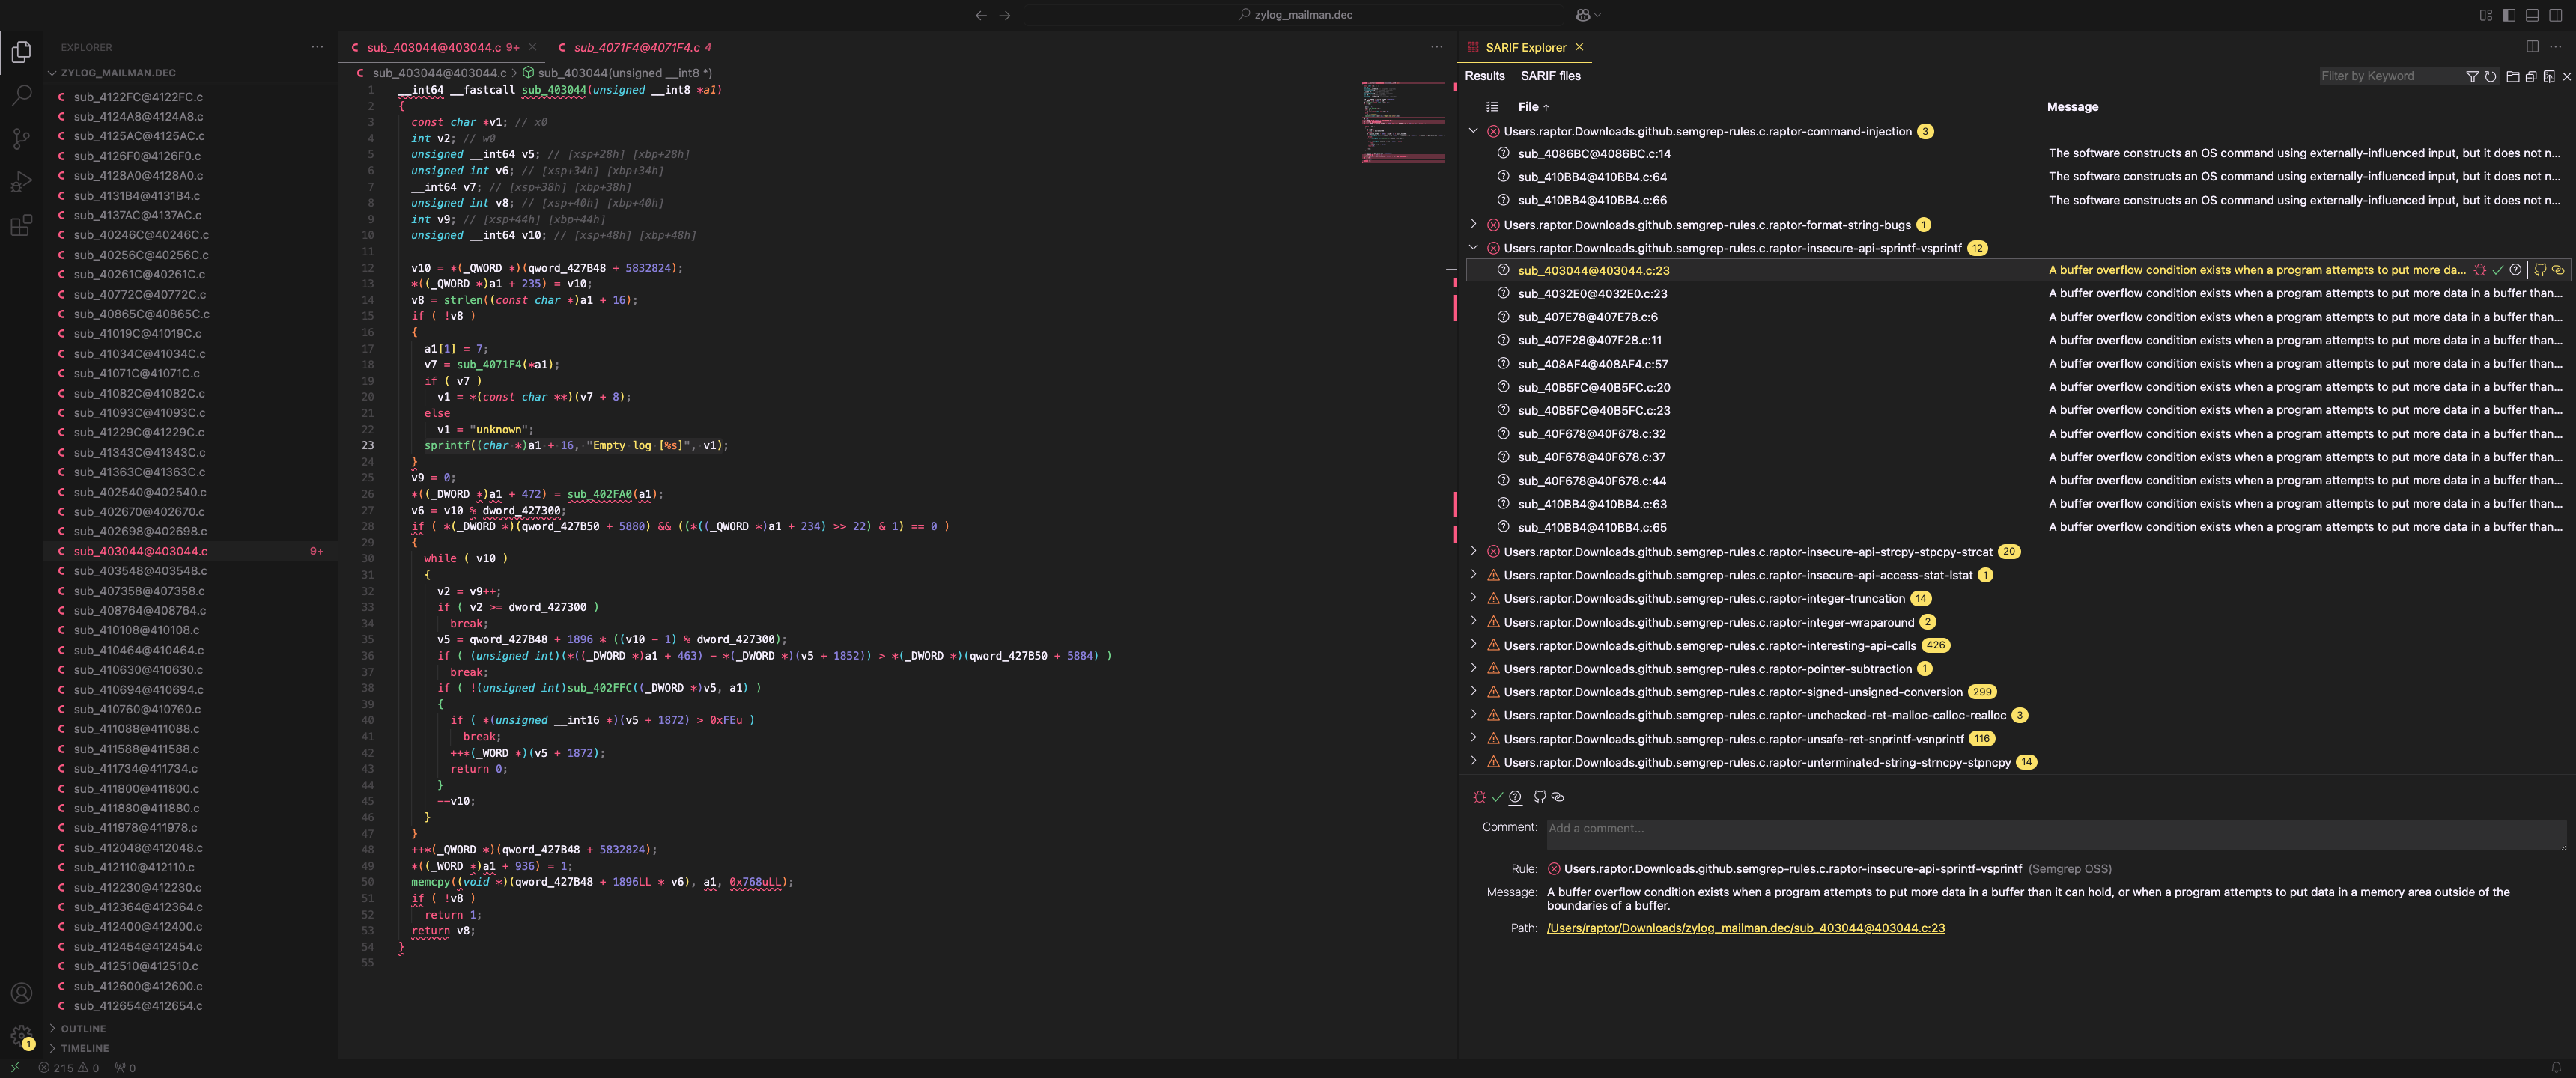Open GitHub issue icon in details panel
The width and height of the screenshot is (2576, 1078).
(x=1540, y=797)
